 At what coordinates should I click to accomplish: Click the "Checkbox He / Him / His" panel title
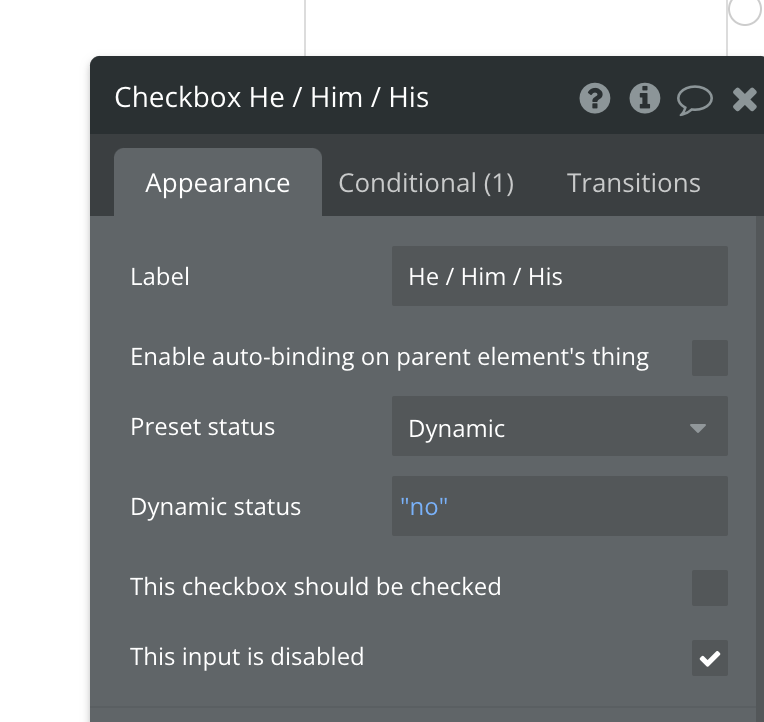click(x=272, y=98)
